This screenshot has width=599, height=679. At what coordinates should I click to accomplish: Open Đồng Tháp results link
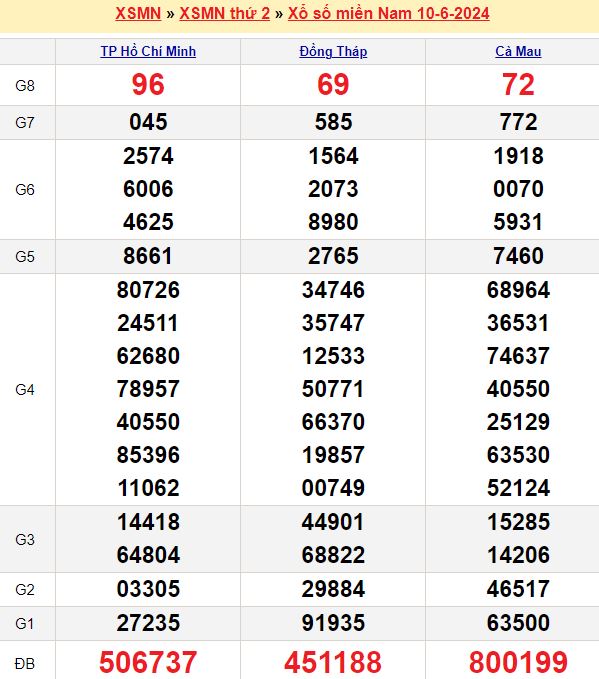click(x=333, y=52)
